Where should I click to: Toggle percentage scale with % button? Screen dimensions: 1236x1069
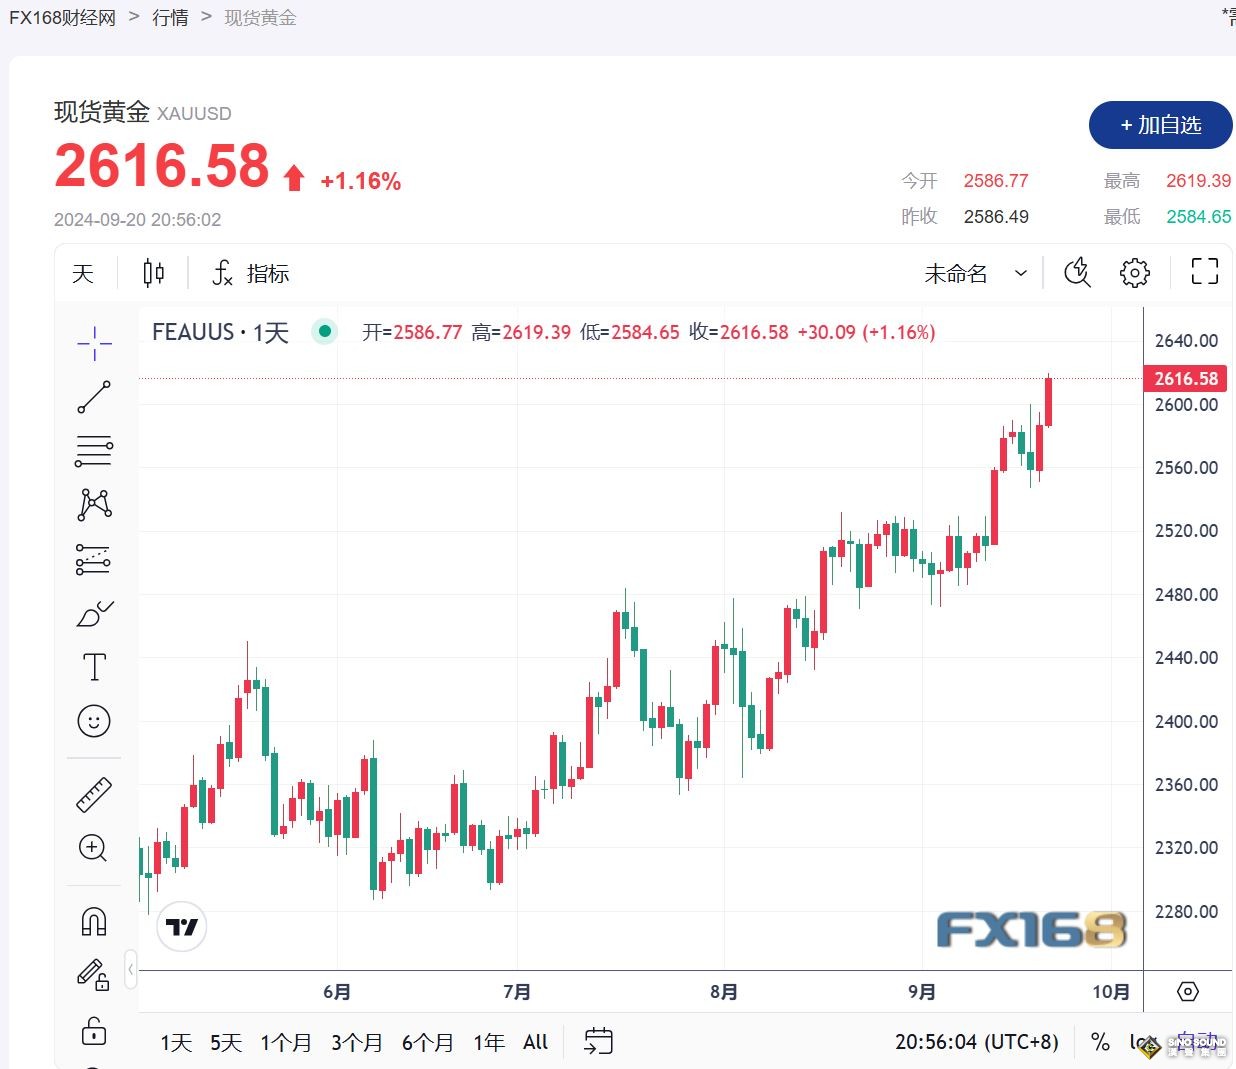coord(1100,1042)
